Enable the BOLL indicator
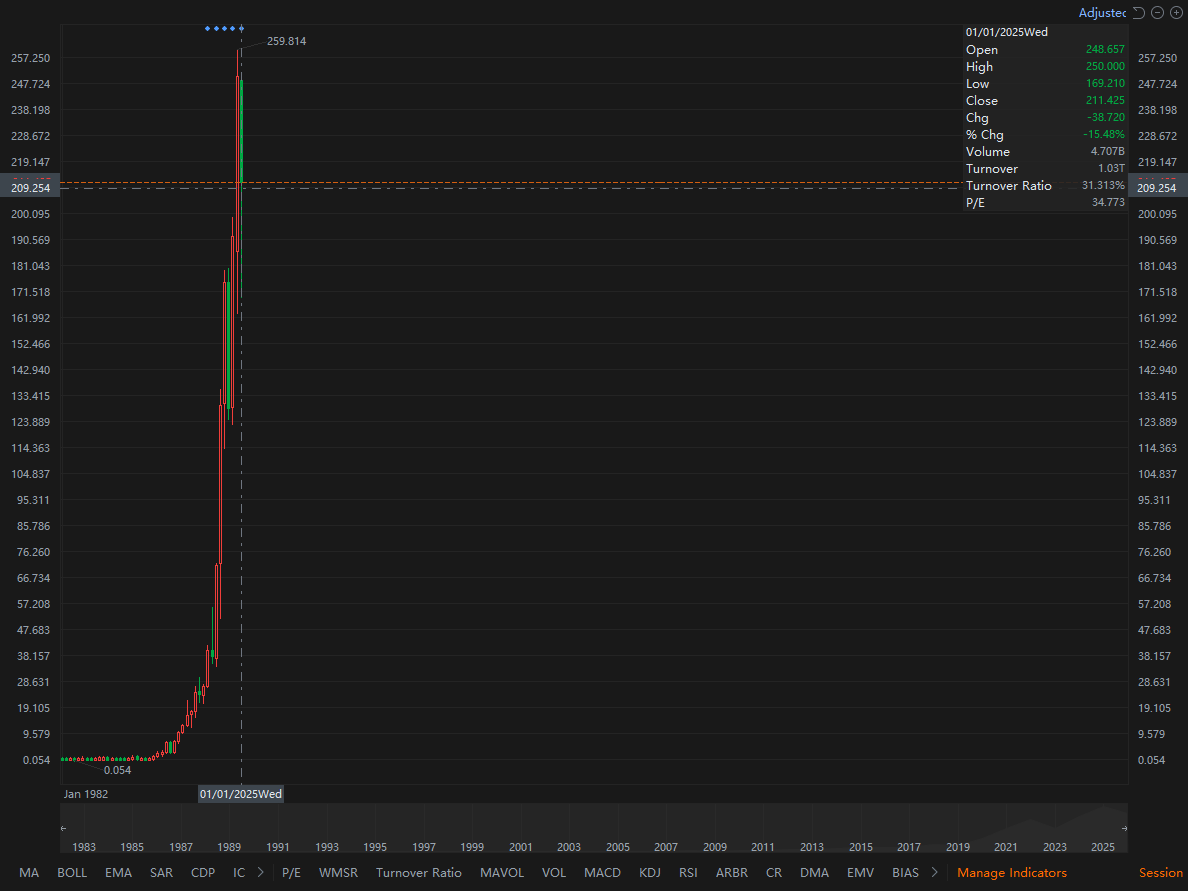 click(72, 873)
